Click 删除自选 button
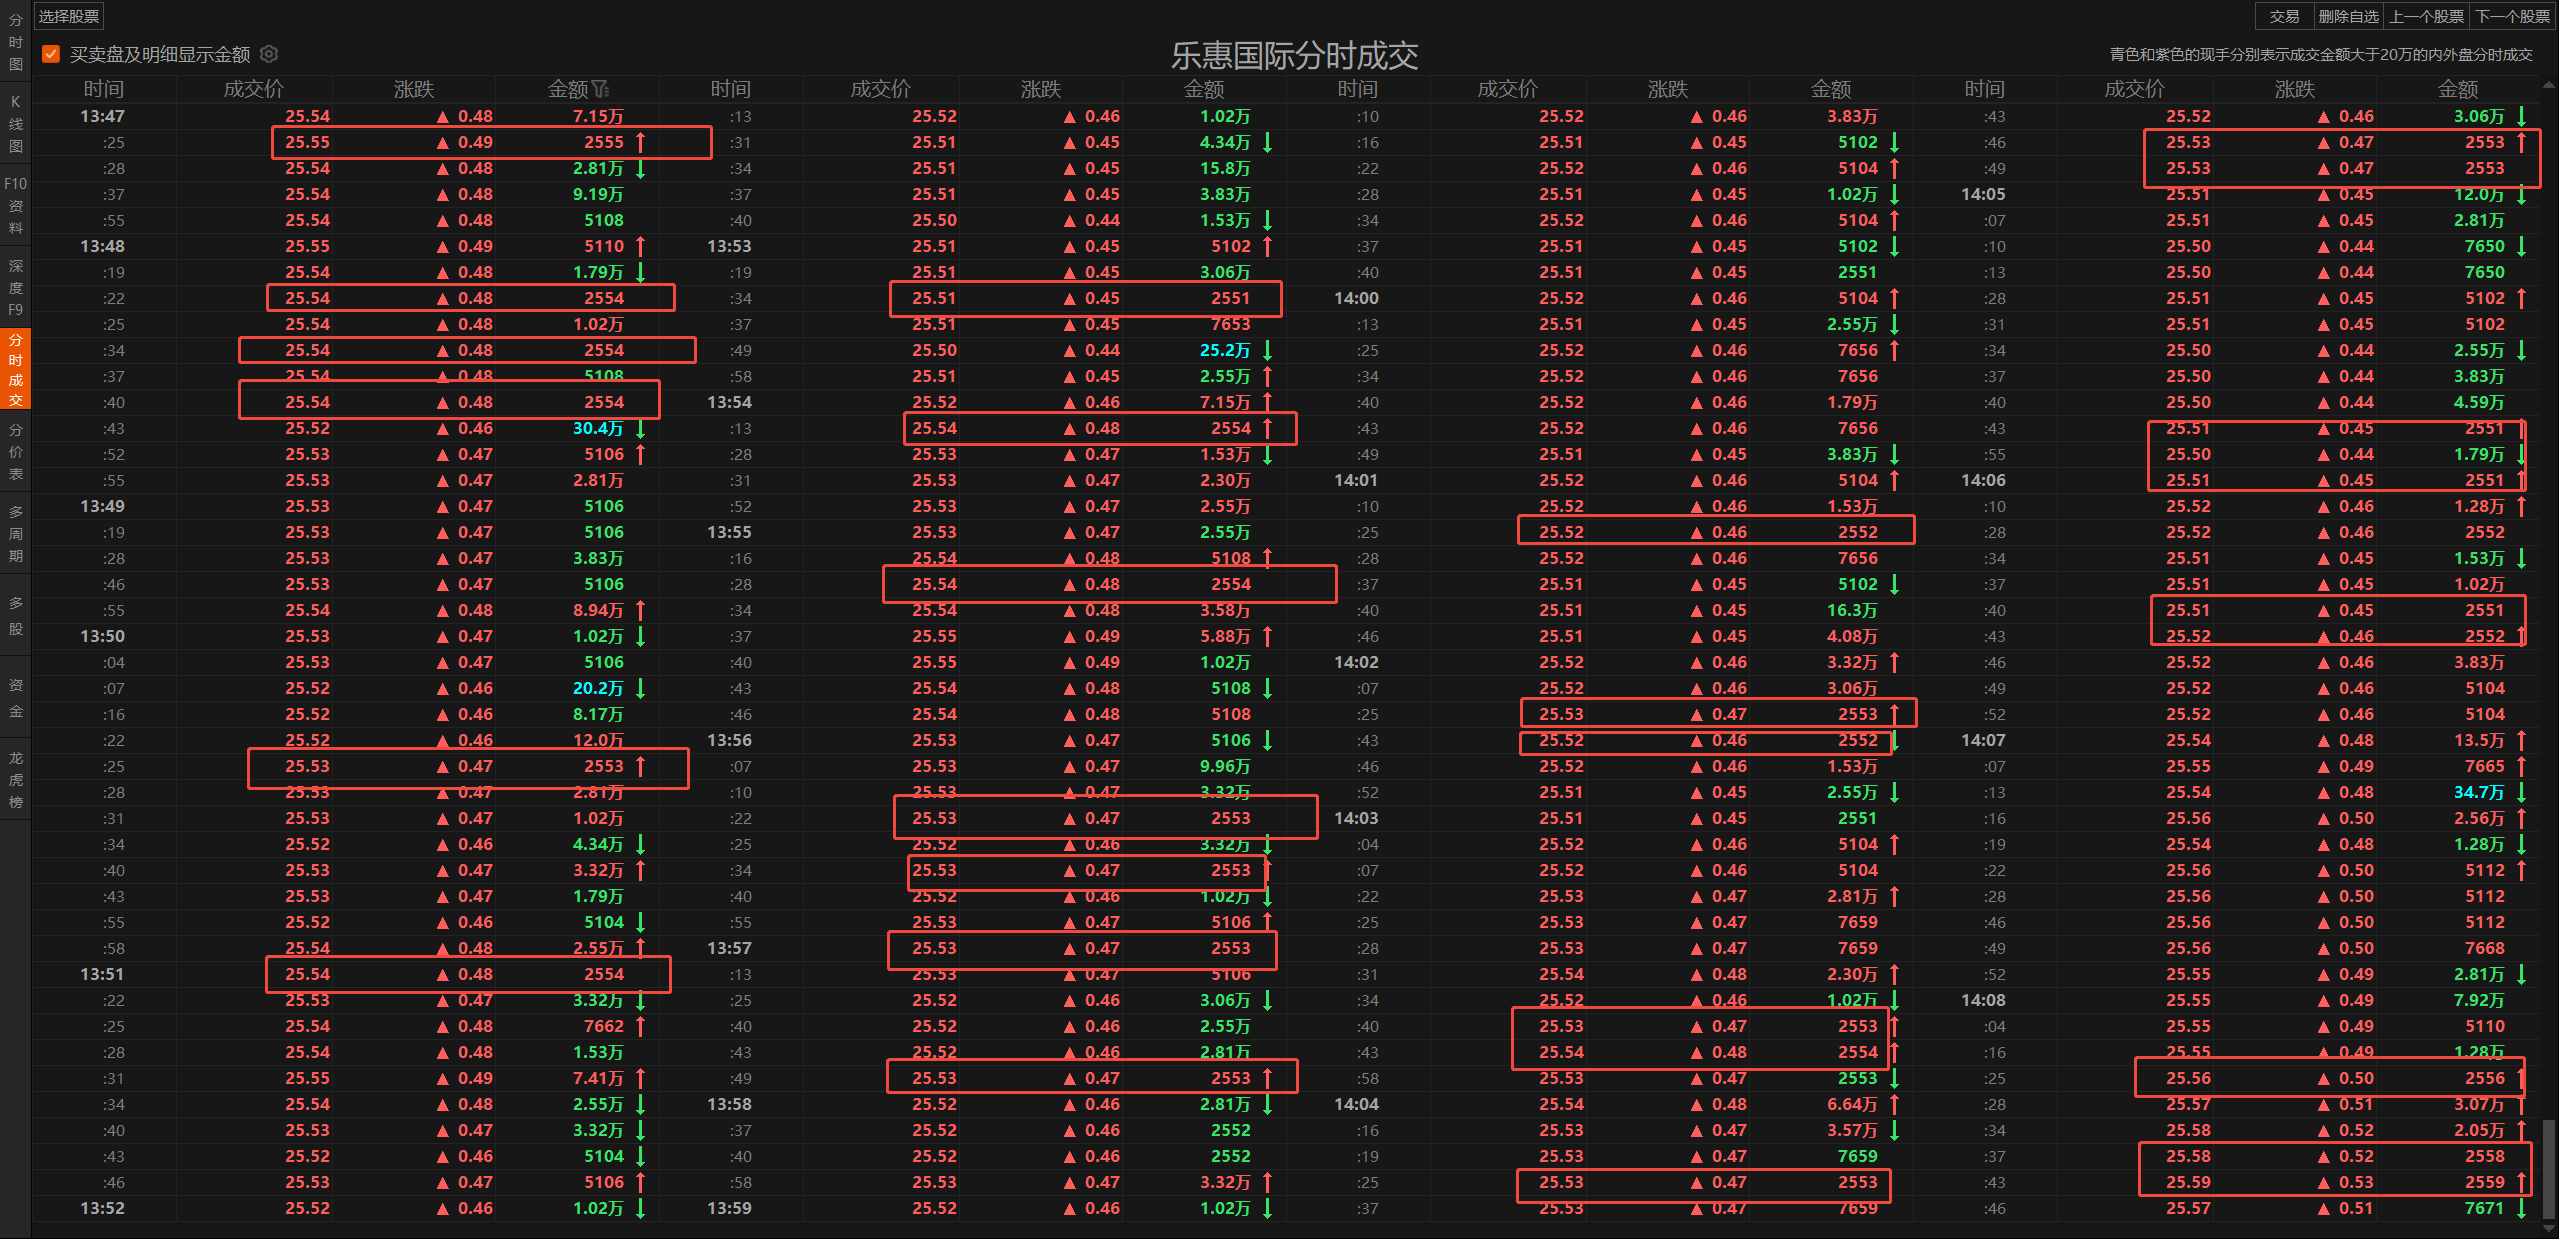The width and height of the screenshot is (2559, 1239). [x=2348, y=16]
